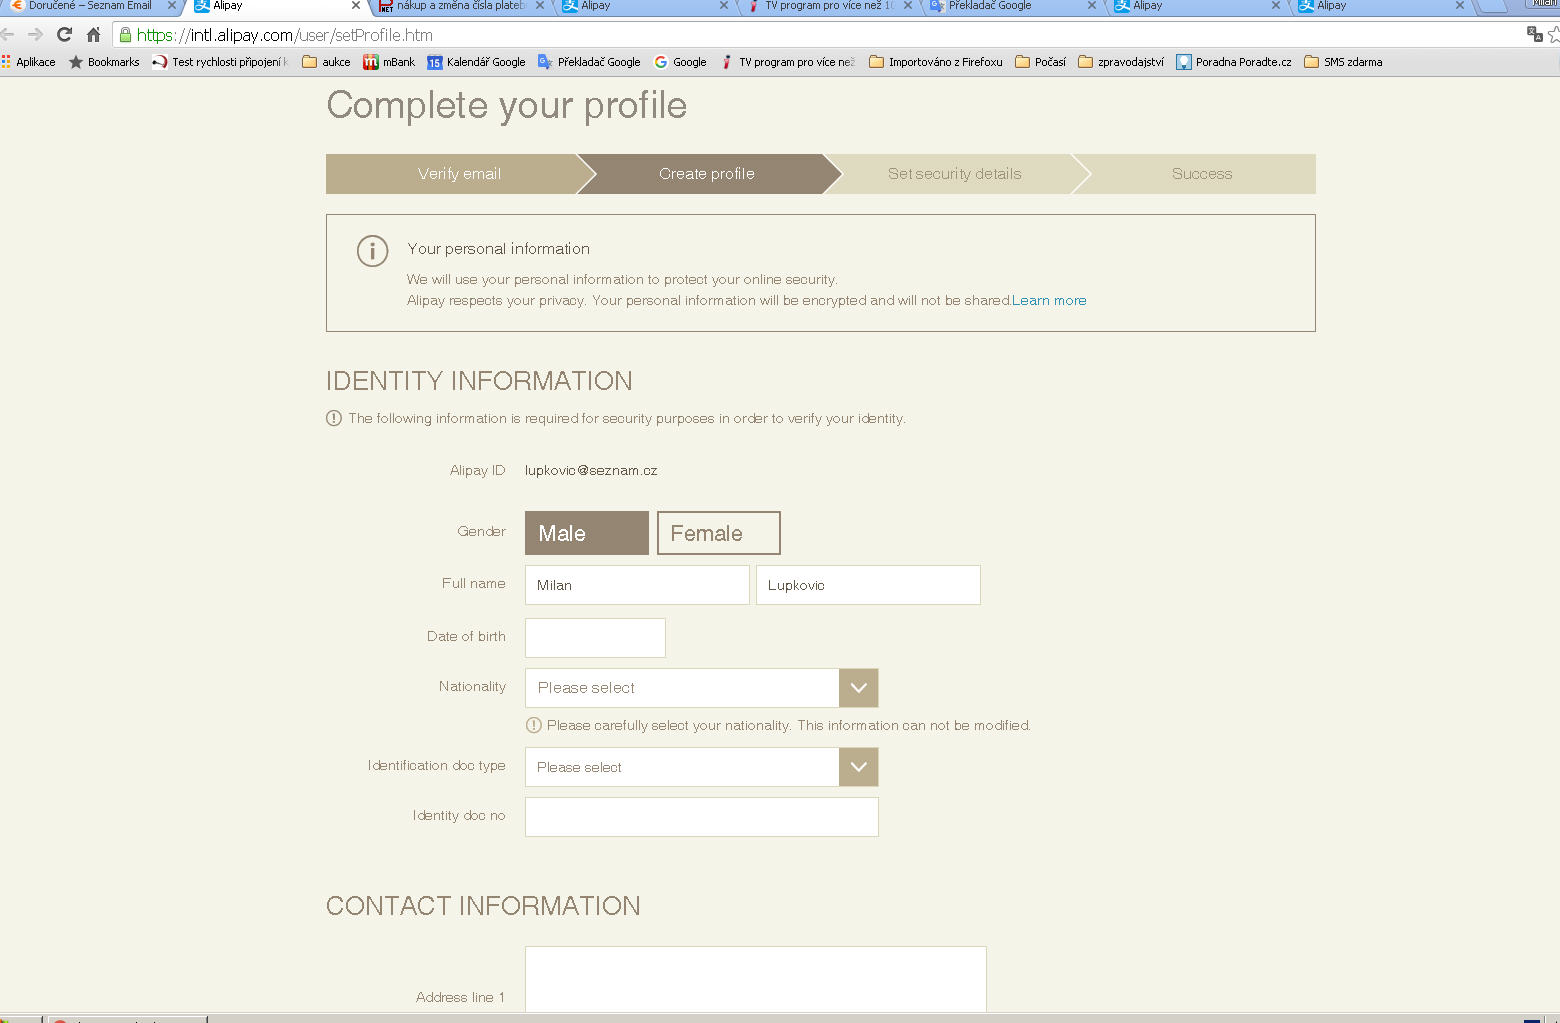Click the browser back arrow
The height and width of the screenshot is (1023, 1560).
click(7, 35)
